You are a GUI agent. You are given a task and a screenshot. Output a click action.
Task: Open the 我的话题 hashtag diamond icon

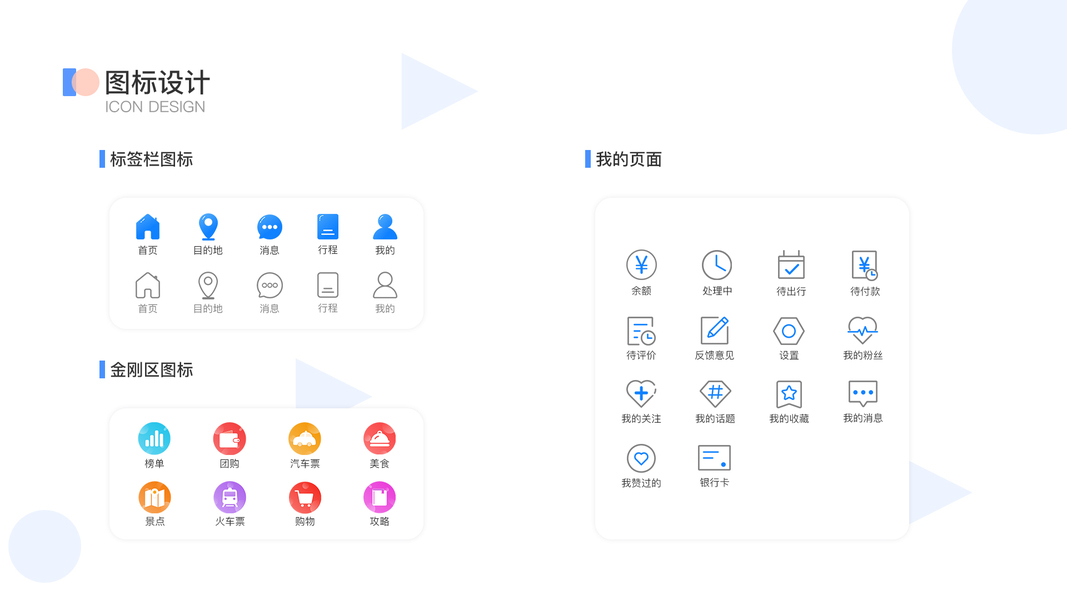point(715,393)
